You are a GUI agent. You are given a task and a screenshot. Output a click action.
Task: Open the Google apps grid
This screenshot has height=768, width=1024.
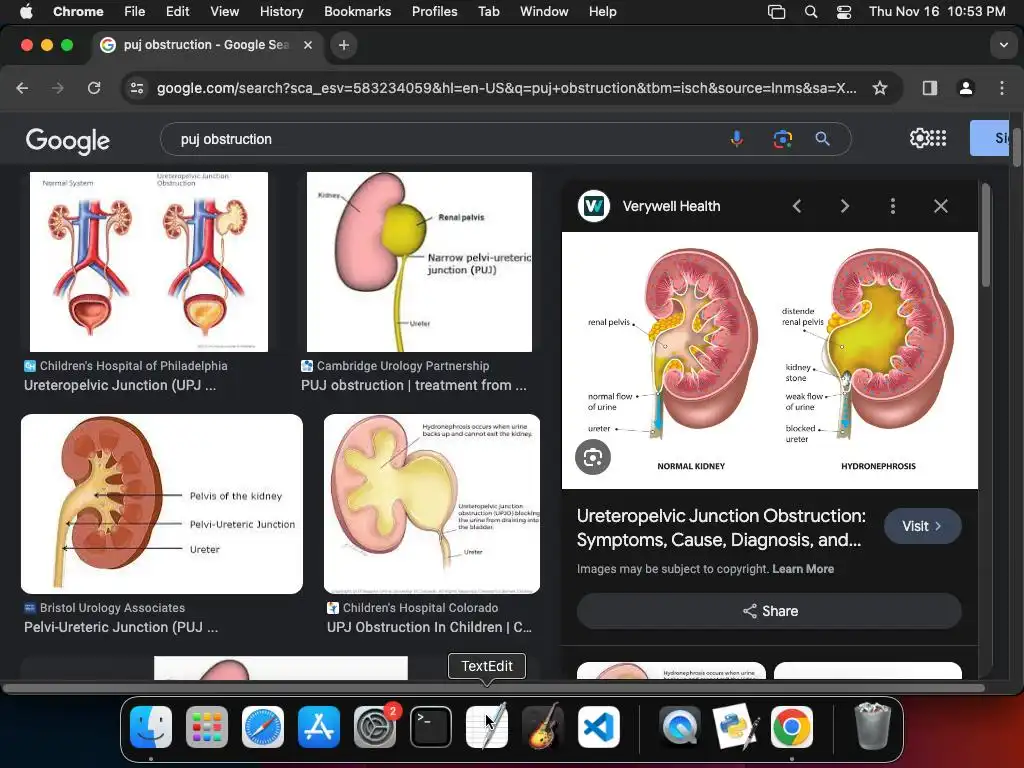point(938,138)
